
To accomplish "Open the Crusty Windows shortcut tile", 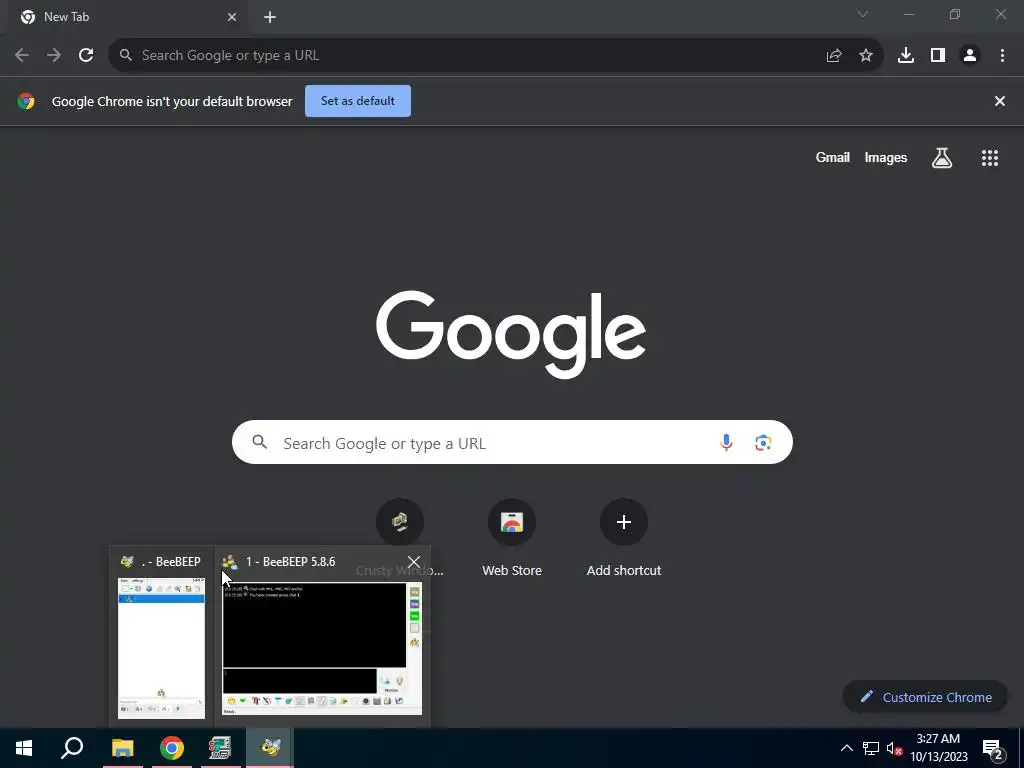I will pyautogui.click(x=400, y=522).
